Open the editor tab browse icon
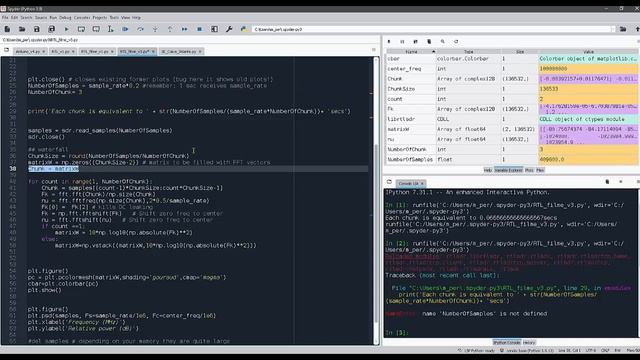The image size is (640, 360). (x=6, y=50)
